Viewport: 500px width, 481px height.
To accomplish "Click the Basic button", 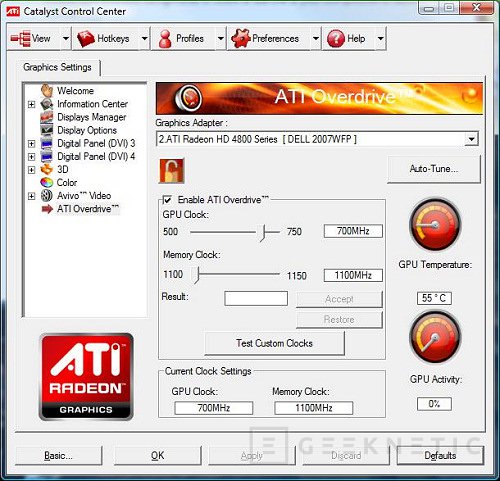I will point(58,455).
